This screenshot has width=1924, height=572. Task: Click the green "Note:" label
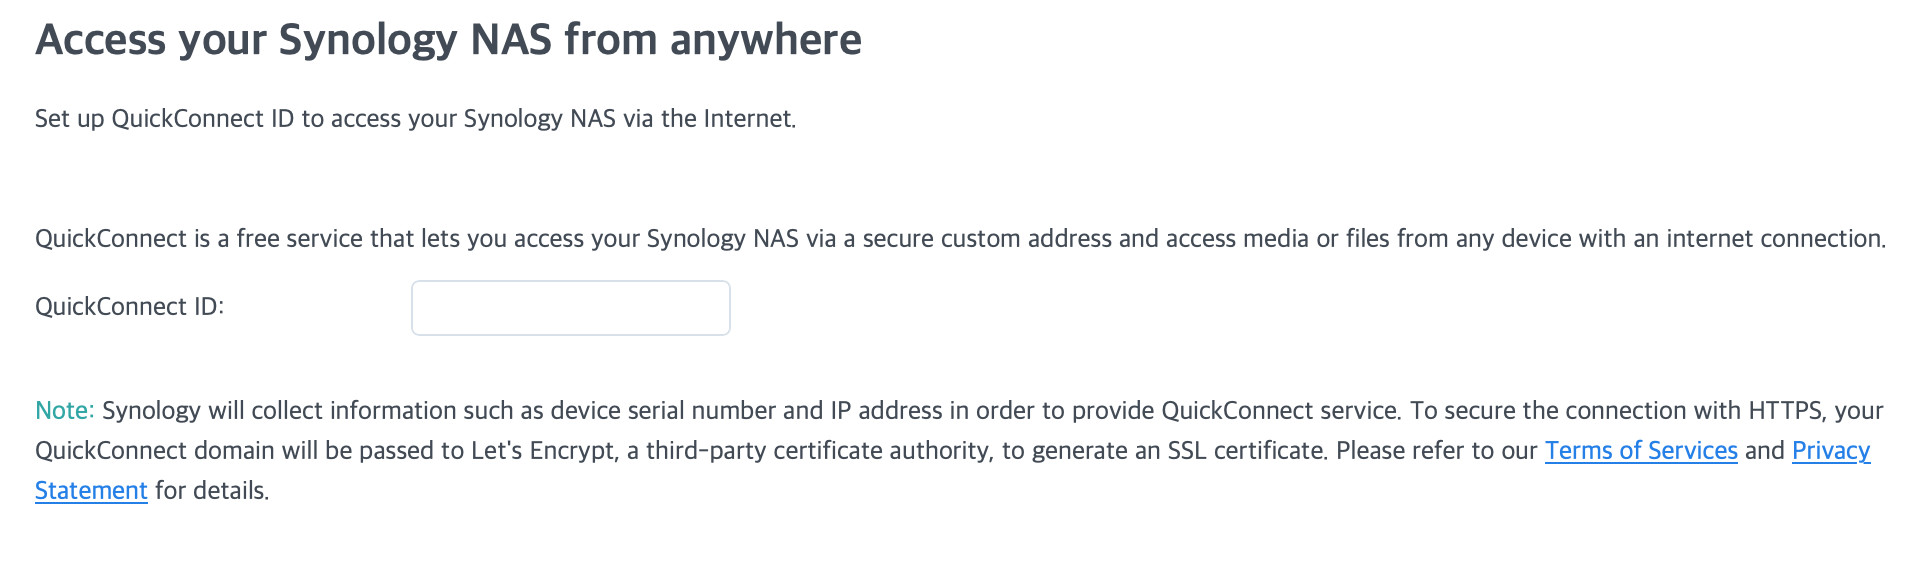[x=64, y=411]
